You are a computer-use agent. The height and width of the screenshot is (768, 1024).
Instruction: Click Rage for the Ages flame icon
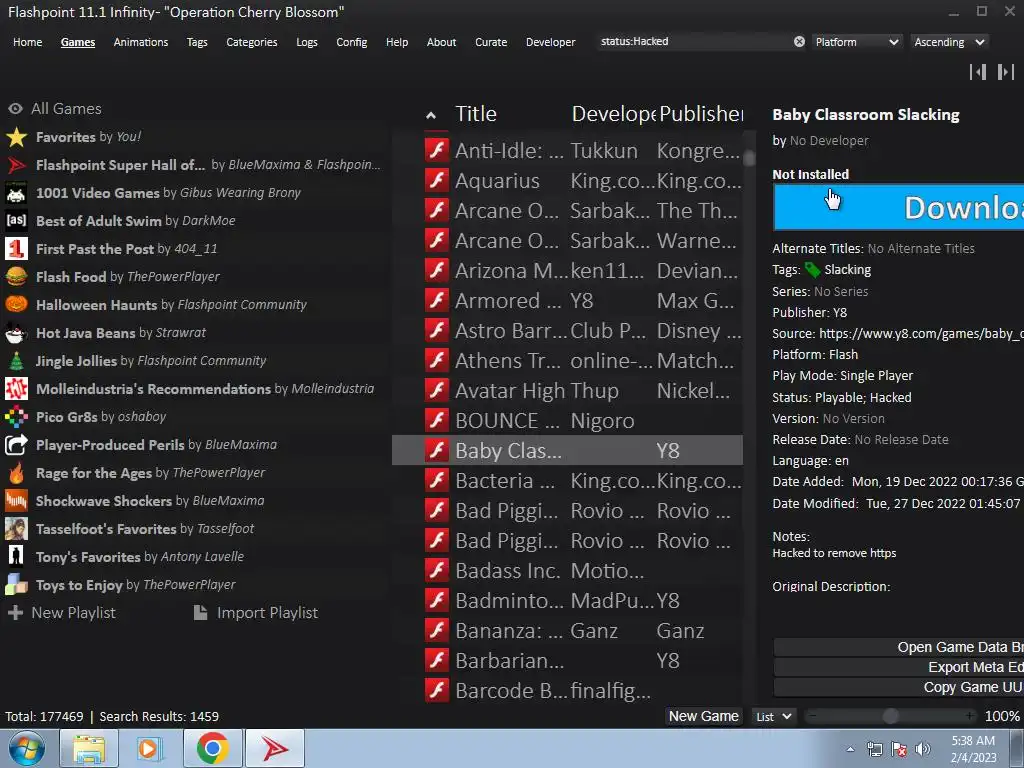pos(16,473)
